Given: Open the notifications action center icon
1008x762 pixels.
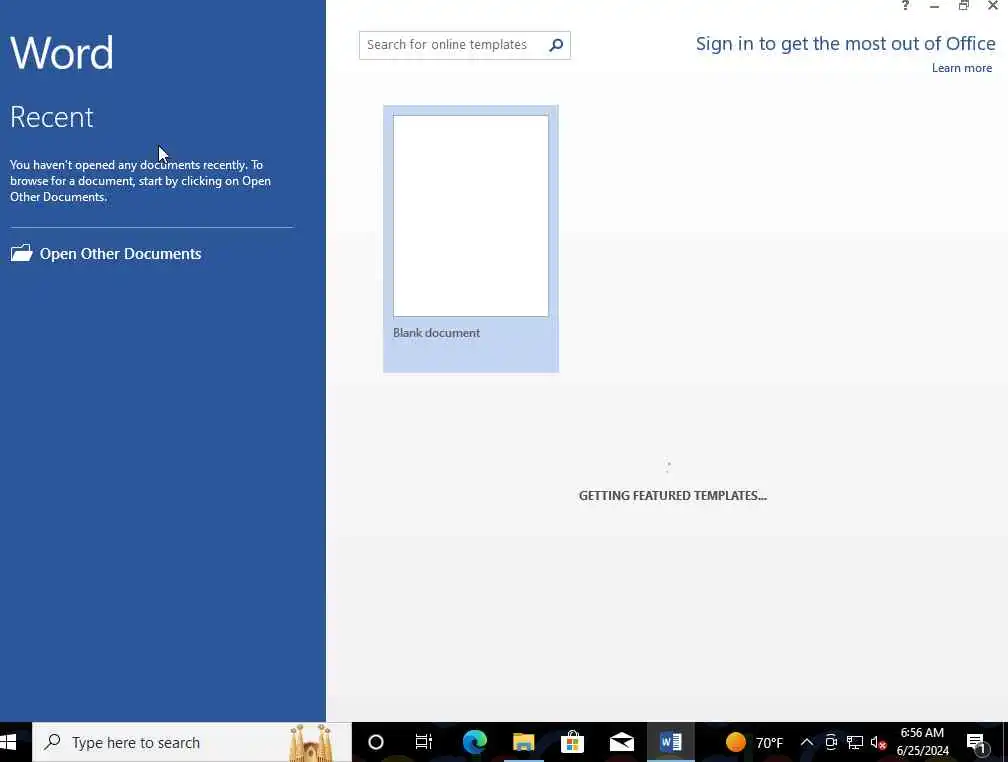Looking at the screenshot, I should coord(976,743).
